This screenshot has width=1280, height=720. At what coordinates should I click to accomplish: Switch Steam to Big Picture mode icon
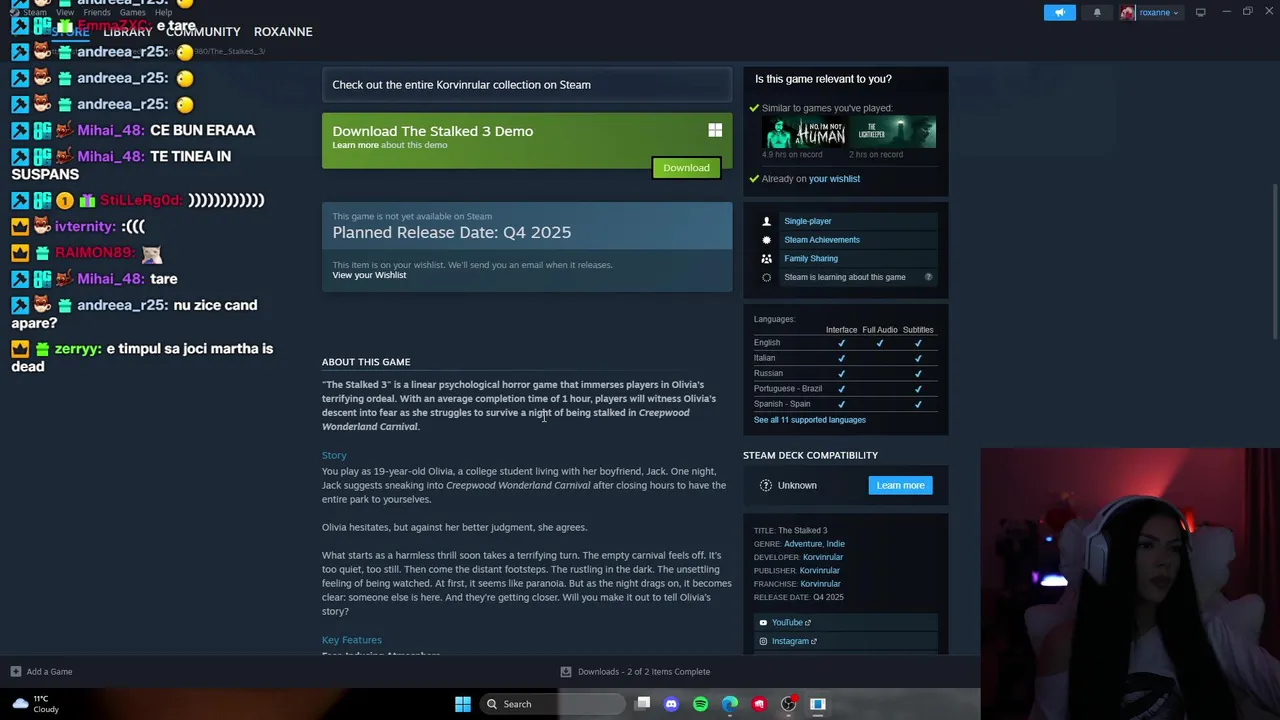tap(1200, 12)
